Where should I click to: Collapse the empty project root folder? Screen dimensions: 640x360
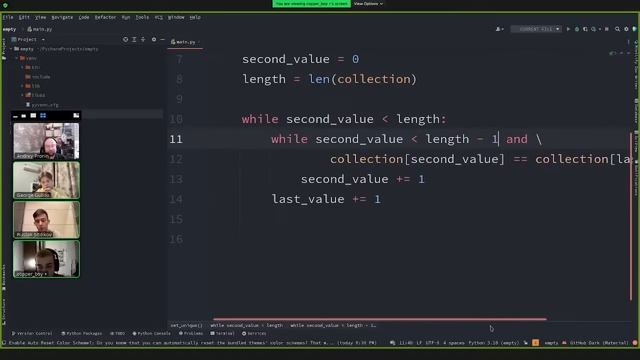point(11,49)
